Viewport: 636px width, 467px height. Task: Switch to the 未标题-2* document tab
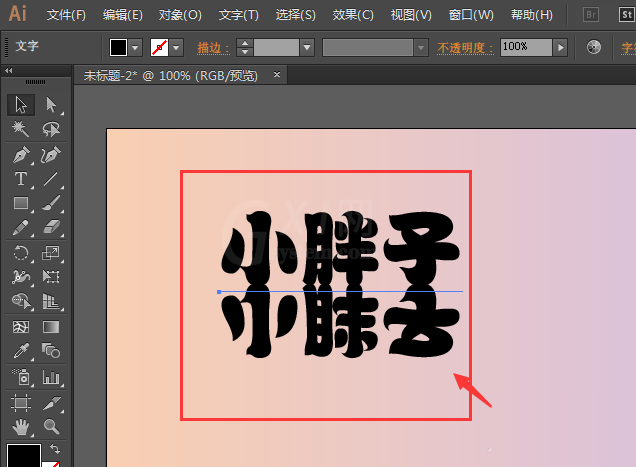170,75
